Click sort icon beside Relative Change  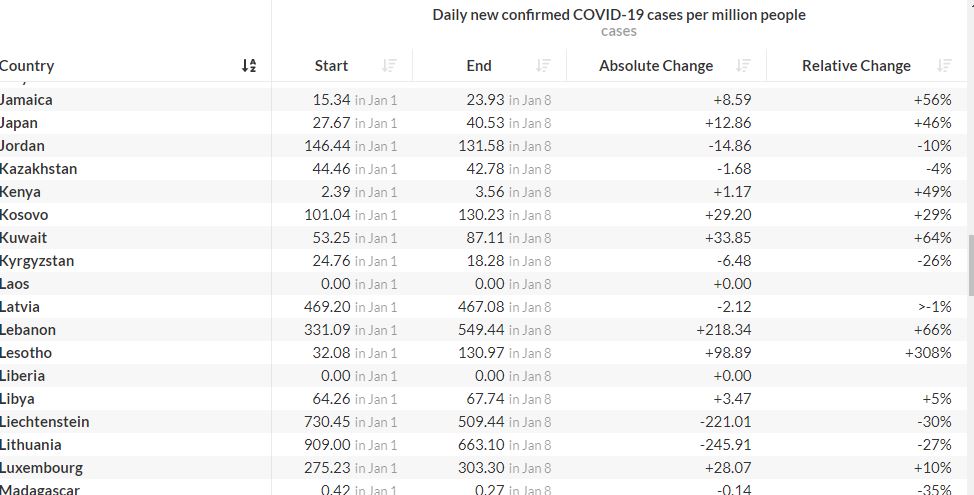(x=945, y=65)
